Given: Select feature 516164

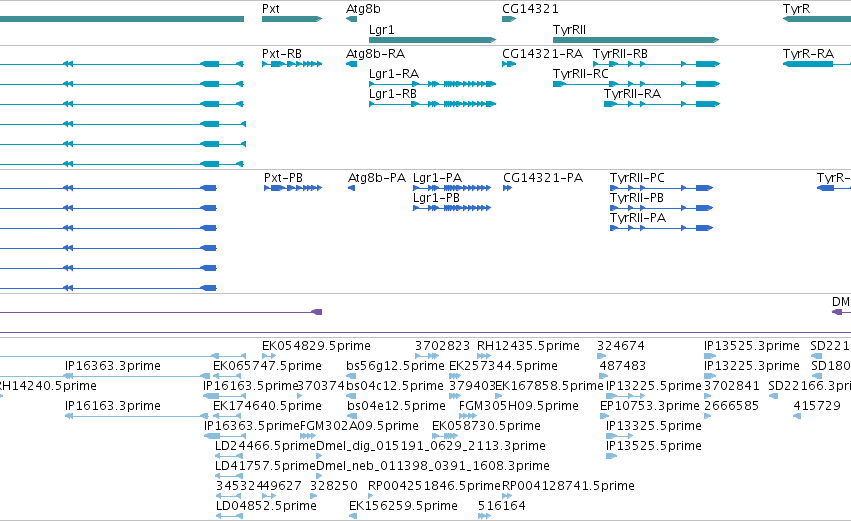Looking at the screenshot, I should (502, 506).
